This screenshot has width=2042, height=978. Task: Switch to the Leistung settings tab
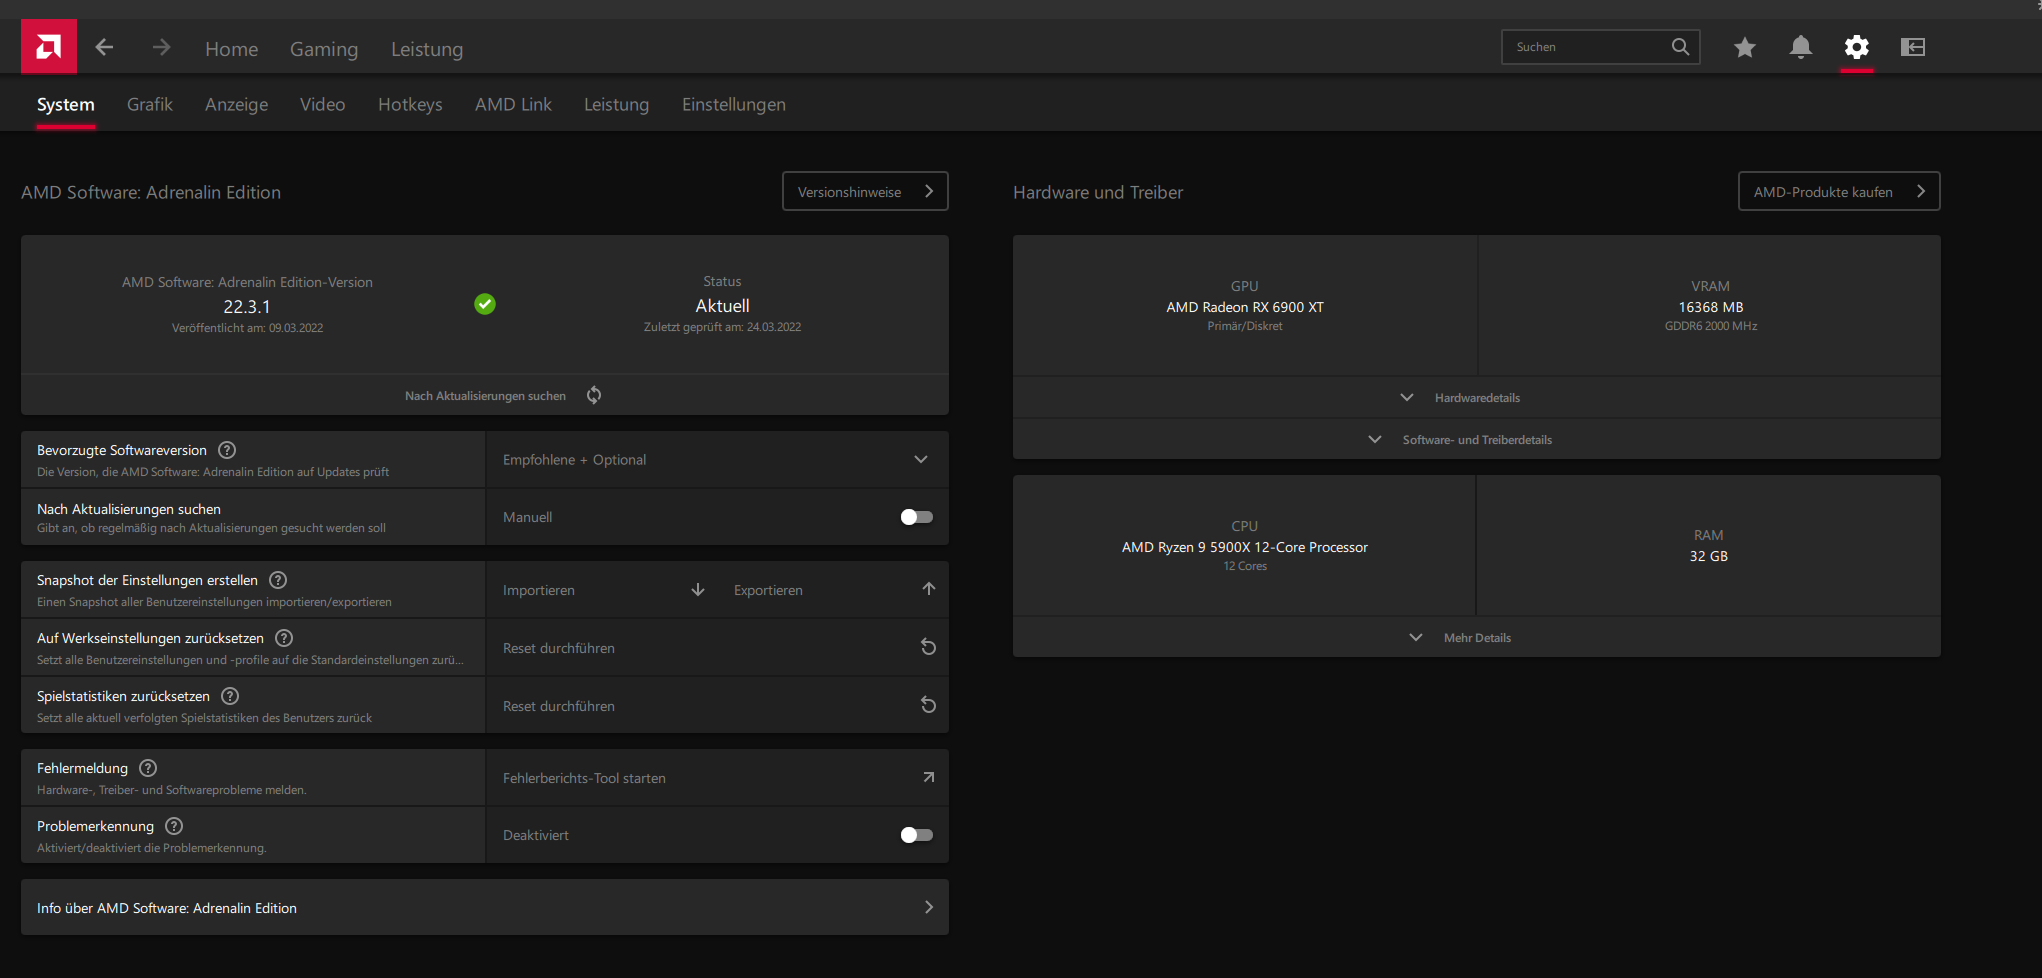[616, 105]
